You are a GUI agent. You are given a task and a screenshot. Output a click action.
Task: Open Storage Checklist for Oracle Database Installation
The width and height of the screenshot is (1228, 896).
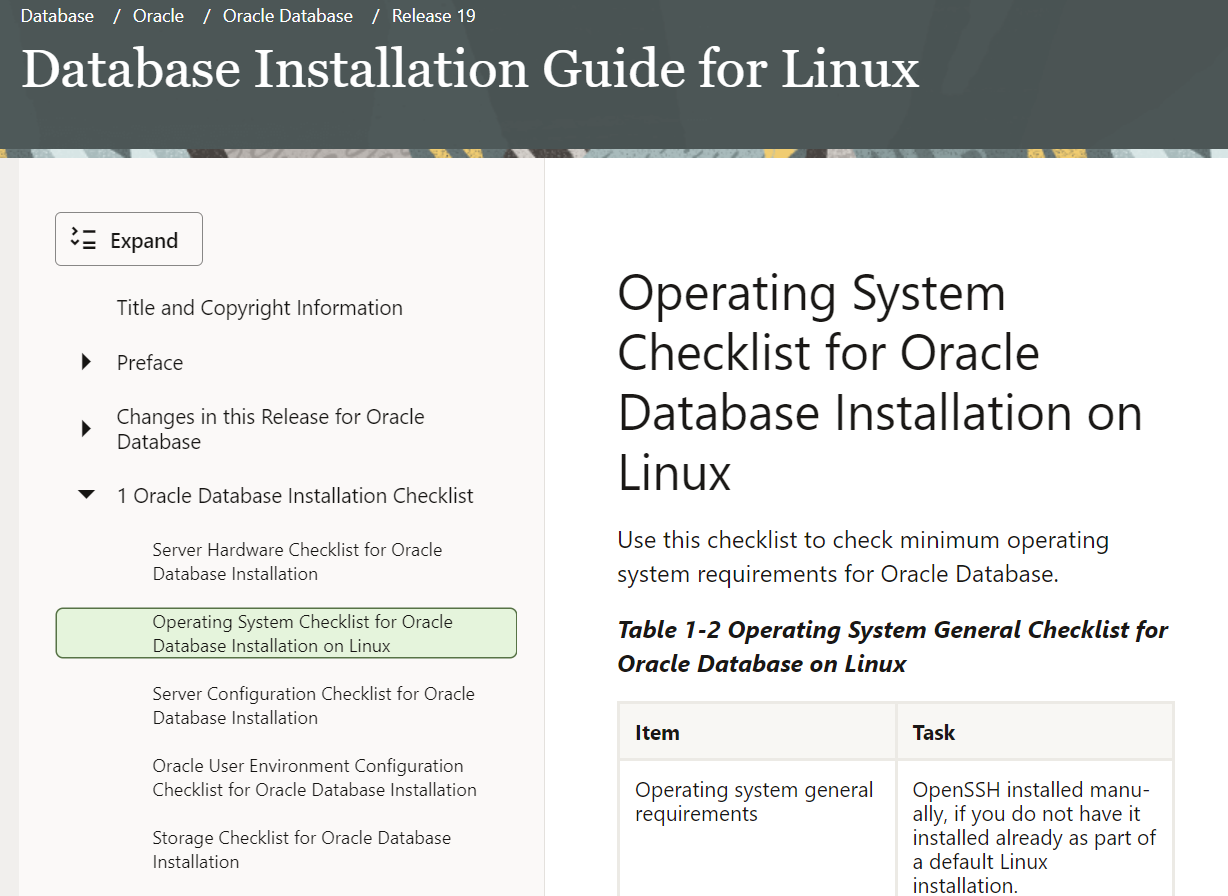tap(301, 849)
